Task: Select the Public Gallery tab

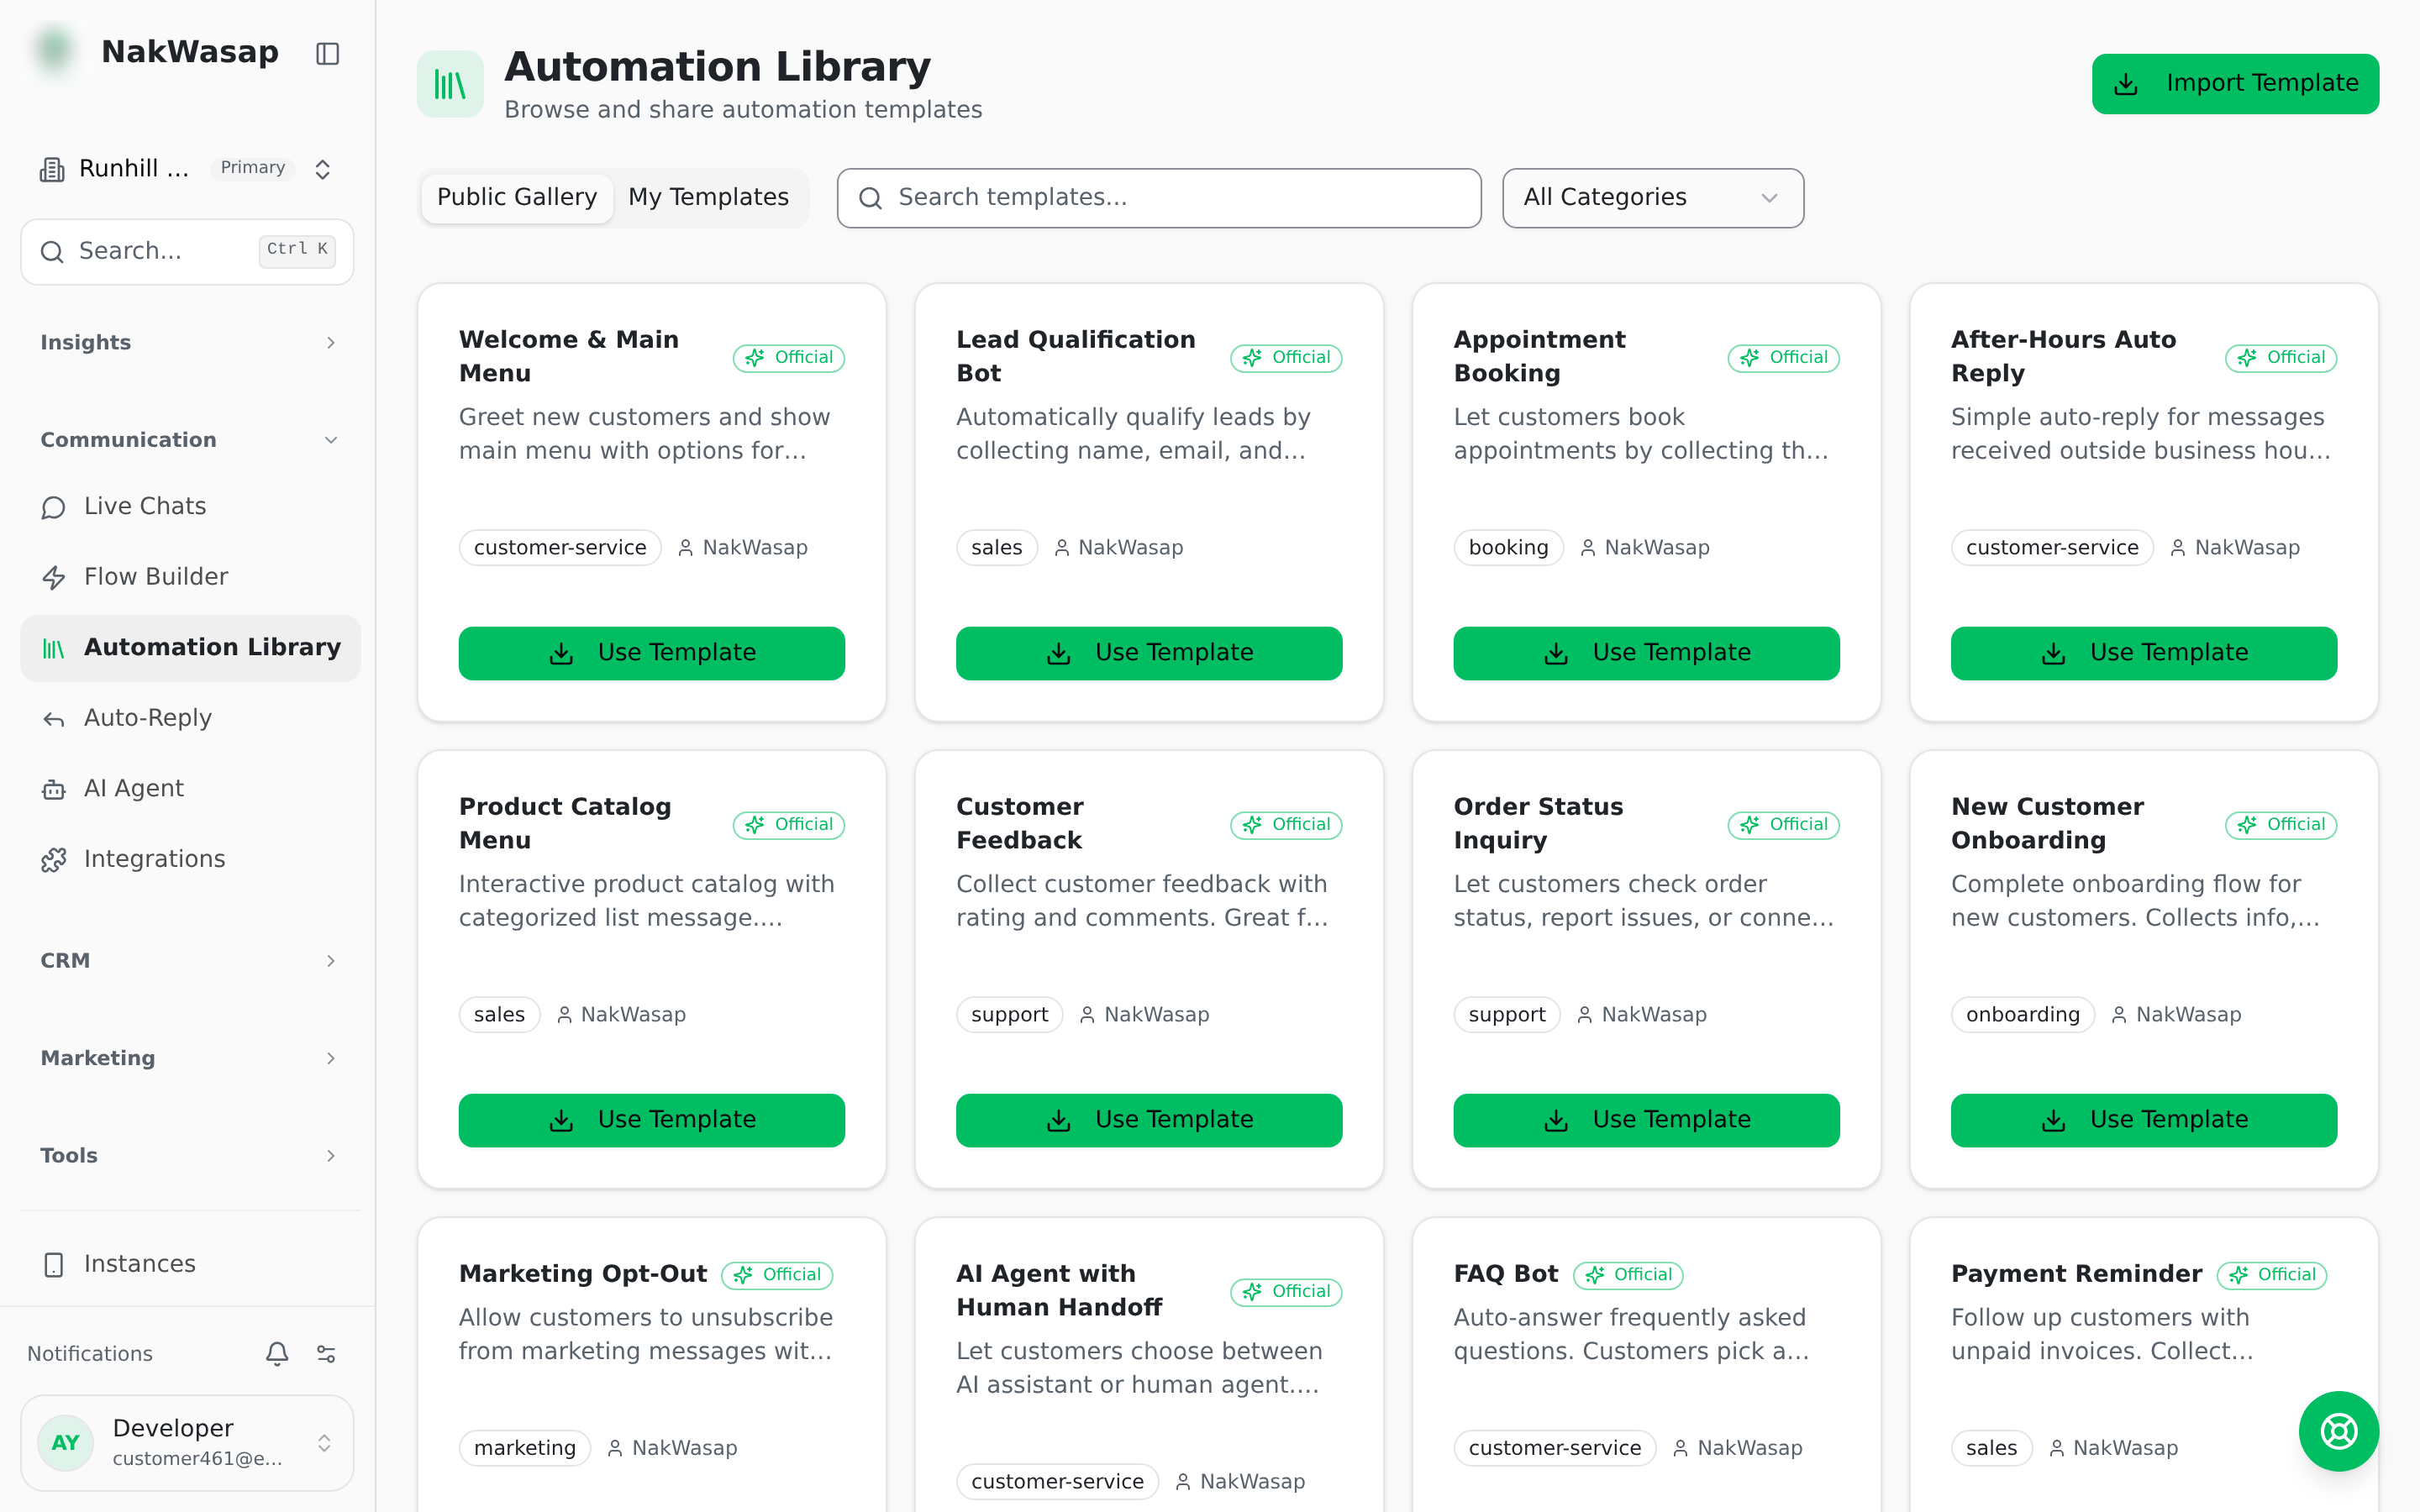Action: coord(517,197)
